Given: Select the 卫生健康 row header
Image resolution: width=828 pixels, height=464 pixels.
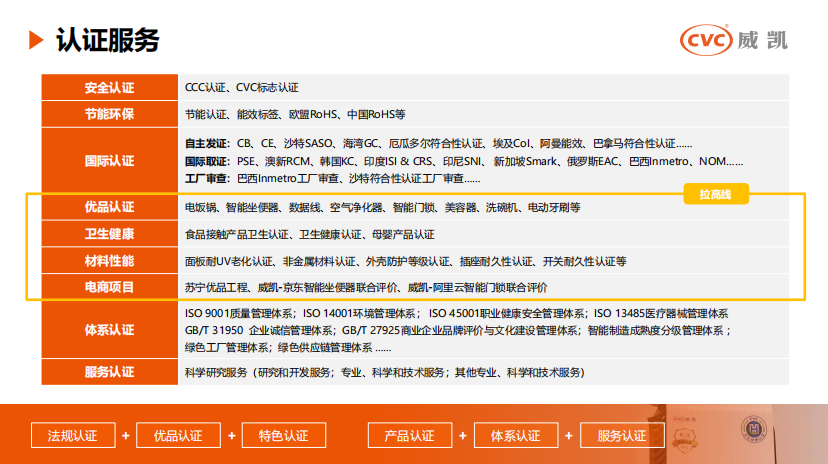Looking at the screenshot, I should pos(109,234).
